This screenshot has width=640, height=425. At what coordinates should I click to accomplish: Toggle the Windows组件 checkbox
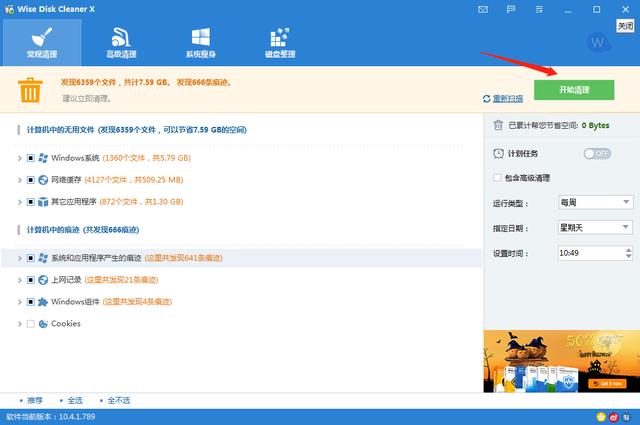pos(31,302)
